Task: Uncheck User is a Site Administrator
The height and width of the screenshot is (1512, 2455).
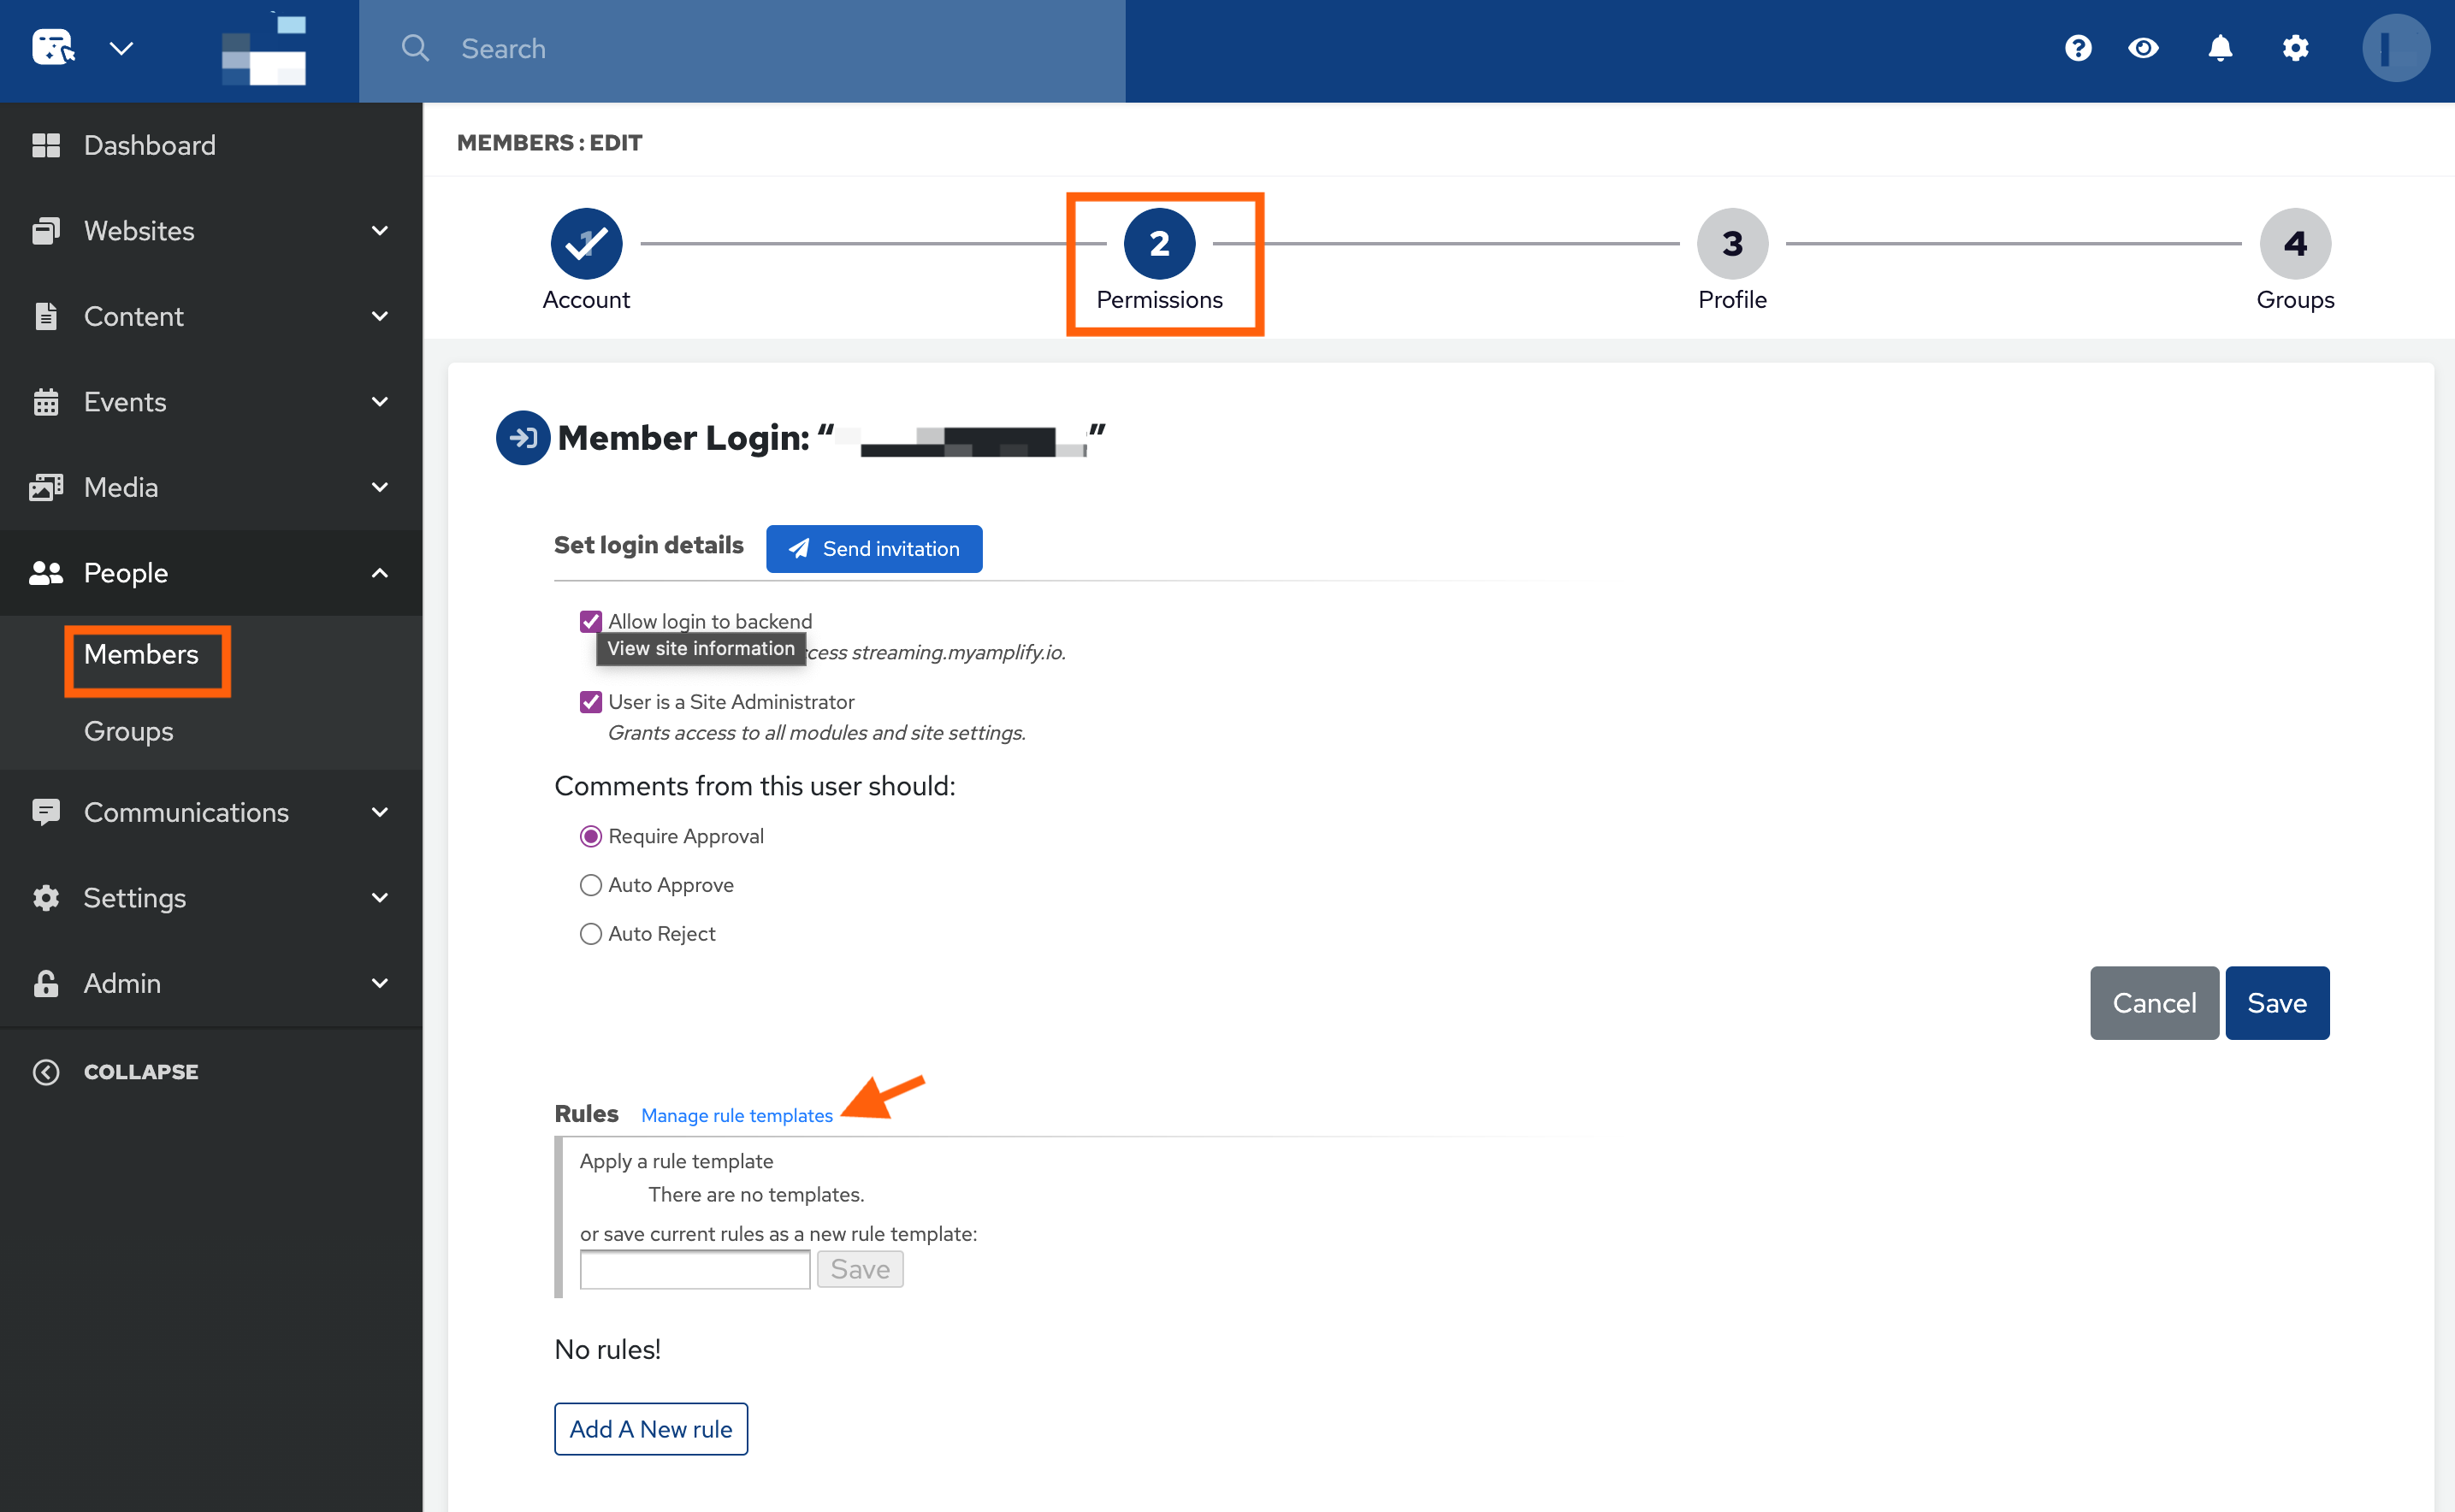Action: pyautogui.click(x=591, y=702)
